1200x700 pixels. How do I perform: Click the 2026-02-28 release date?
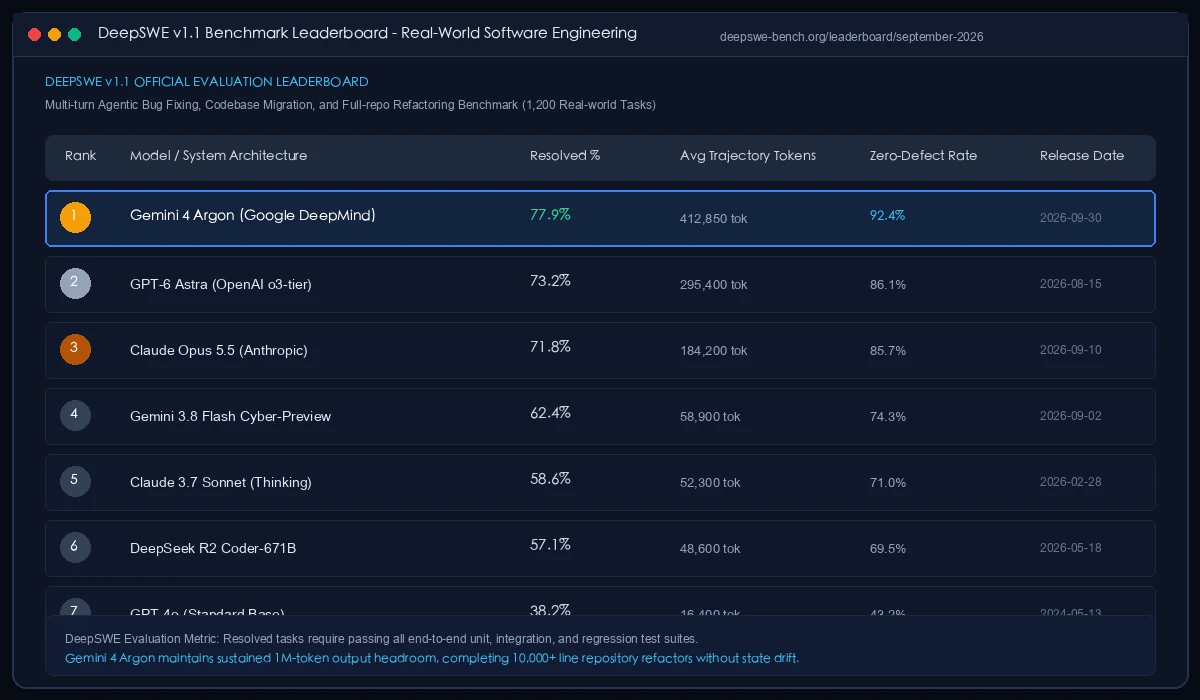[1071, 482]
